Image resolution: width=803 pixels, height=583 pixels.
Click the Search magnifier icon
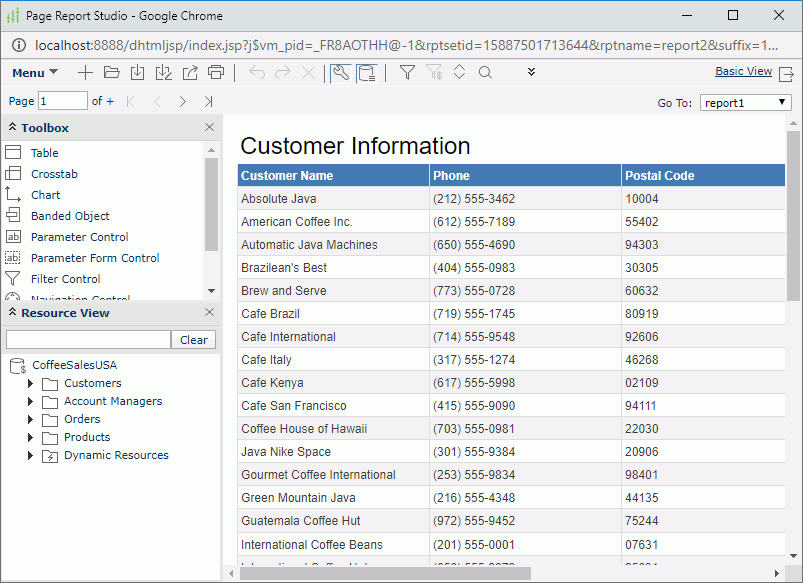[485, 73]
